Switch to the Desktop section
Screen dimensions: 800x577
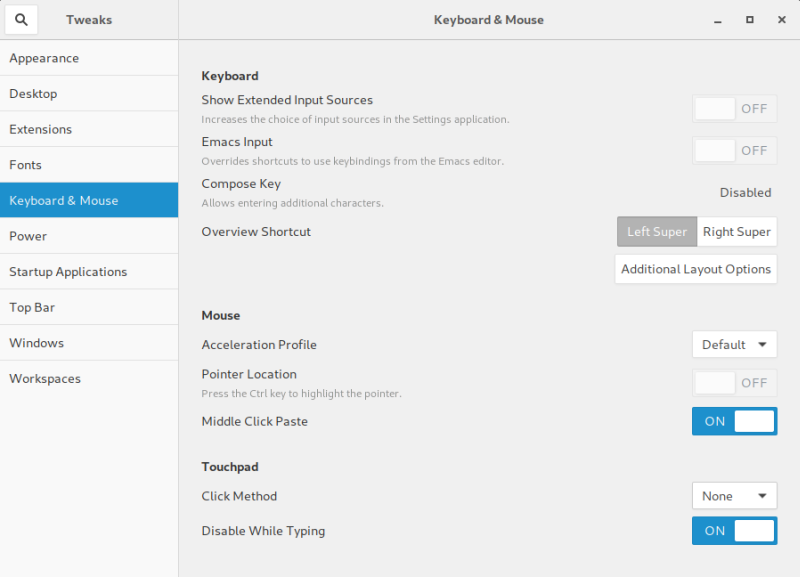point(31,93)
